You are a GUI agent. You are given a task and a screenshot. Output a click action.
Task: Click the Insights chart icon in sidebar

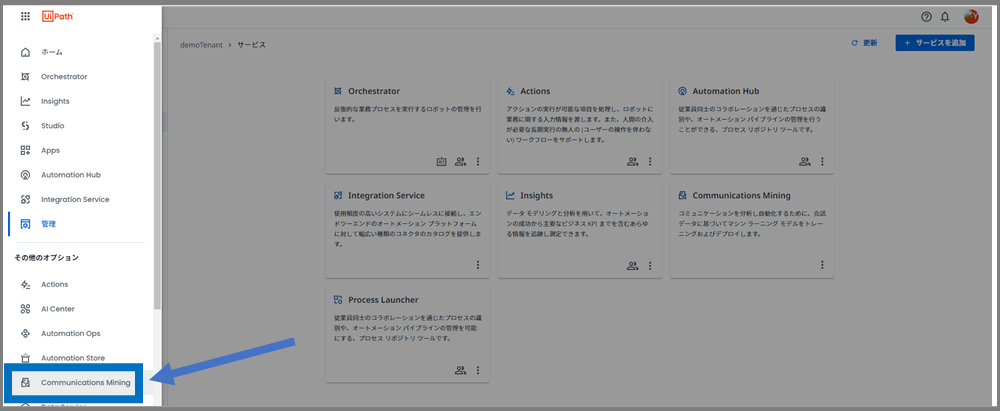point(26,101)
